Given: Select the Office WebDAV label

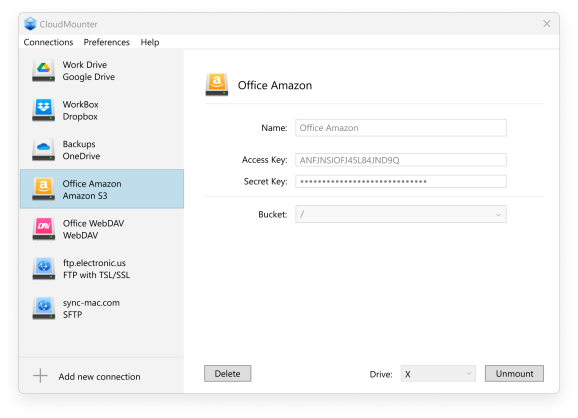Looking at the screenshot, I should (93, 223).
